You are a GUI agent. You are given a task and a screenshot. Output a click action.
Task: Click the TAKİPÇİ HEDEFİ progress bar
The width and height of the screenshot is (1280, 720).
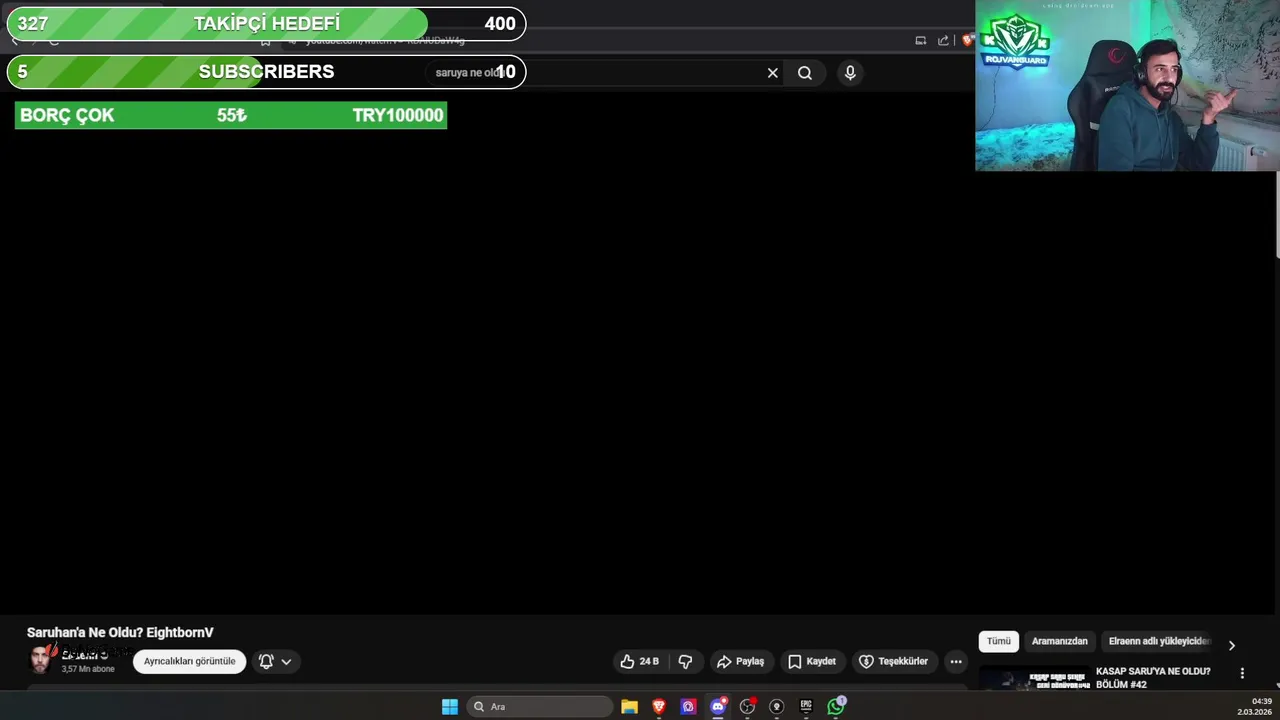point(266,24)
